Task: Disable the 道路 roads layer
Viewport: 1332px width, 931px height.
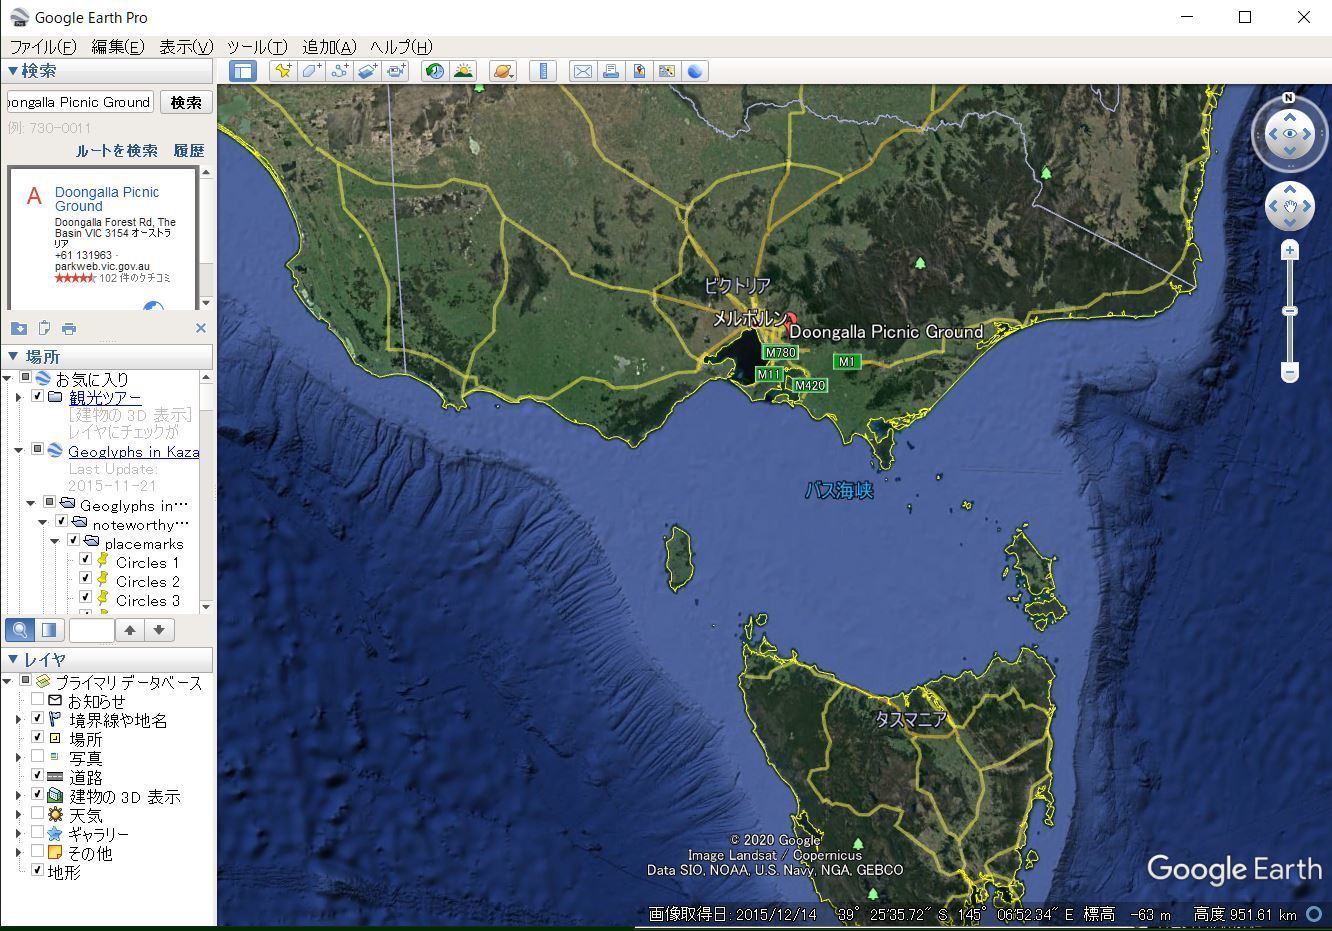Action: [x=37, y=775]
